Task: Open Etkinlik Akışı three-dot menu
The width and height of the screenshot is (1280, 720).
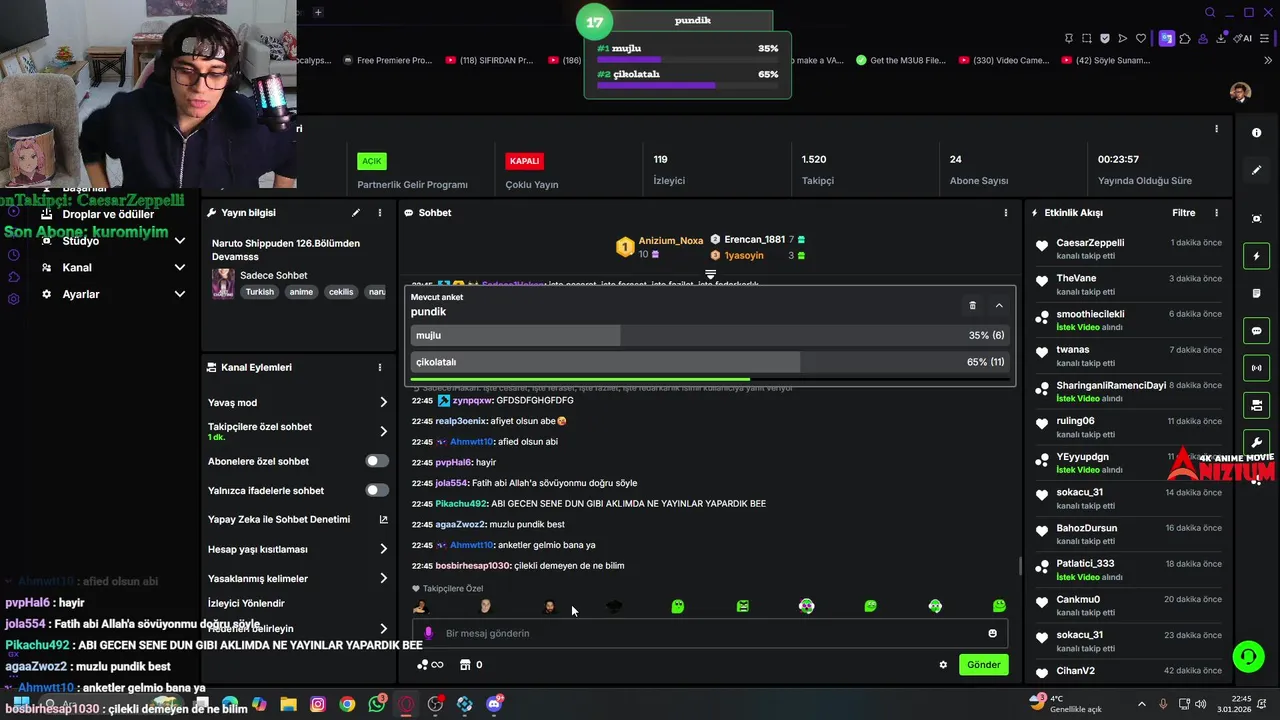Action: point(1216,213)
